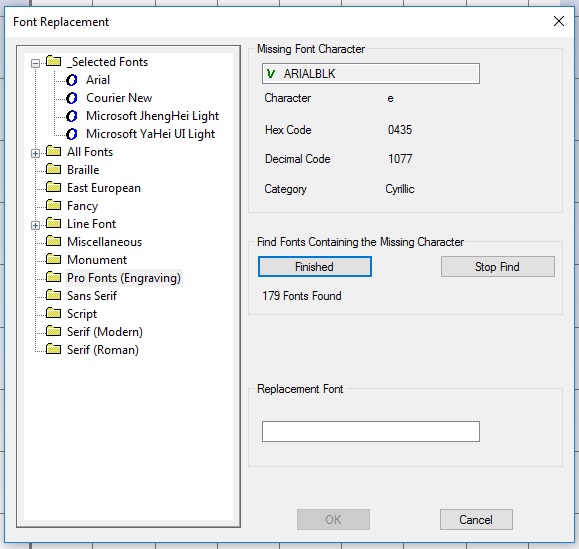Cancel the Font Replacement dialog
Image resolution: width=579 pixels, height=549 pixels.
pyautogui.click(x=476, y=519)
